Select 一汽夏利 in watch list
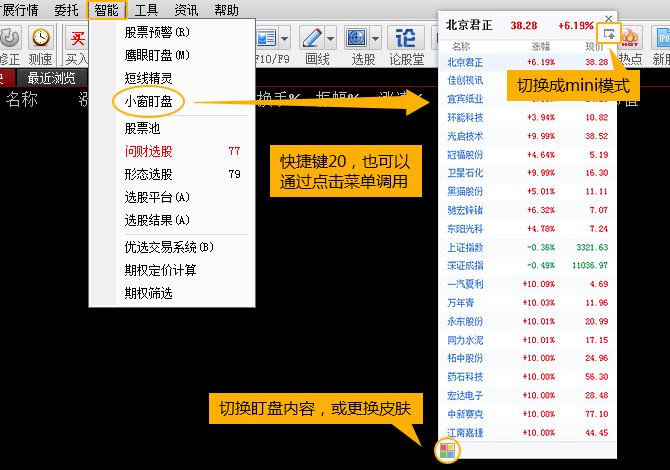The width and height of the screenshot is (670, 470). click(x=527, y=284)
